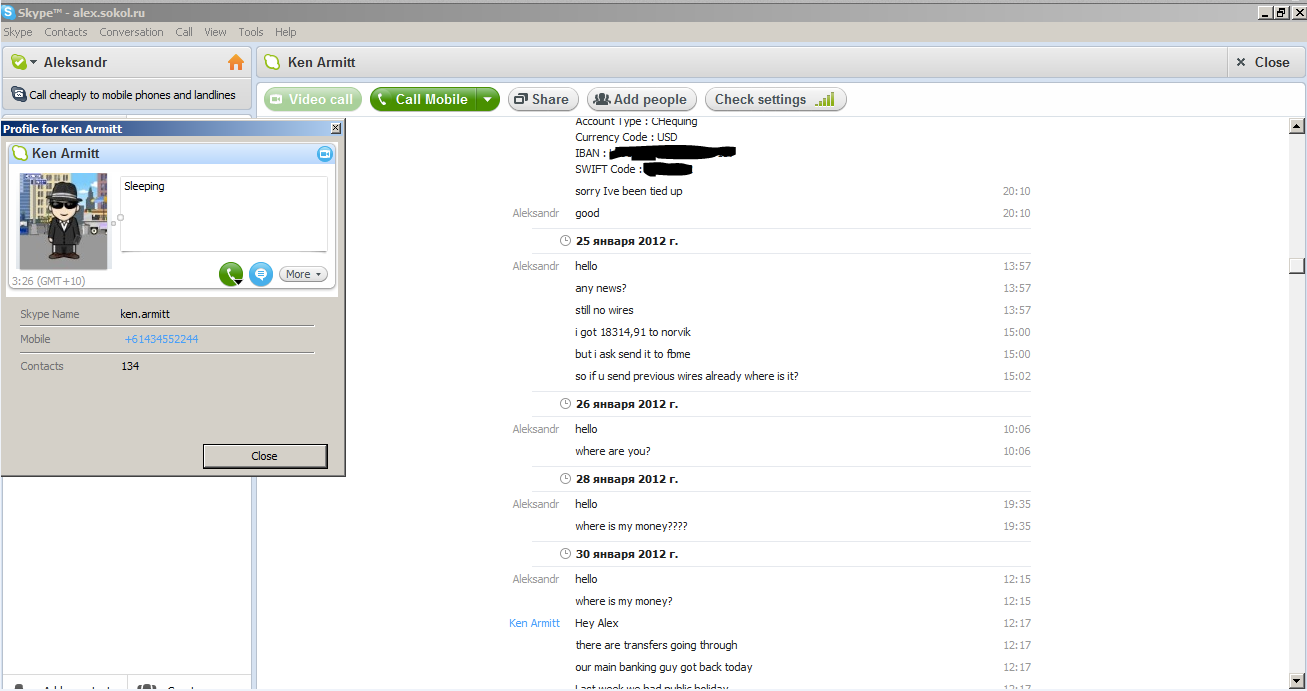Open the More dropdown in profile
This screenshot has height=691, width=1307.
(x=303, y=274)
